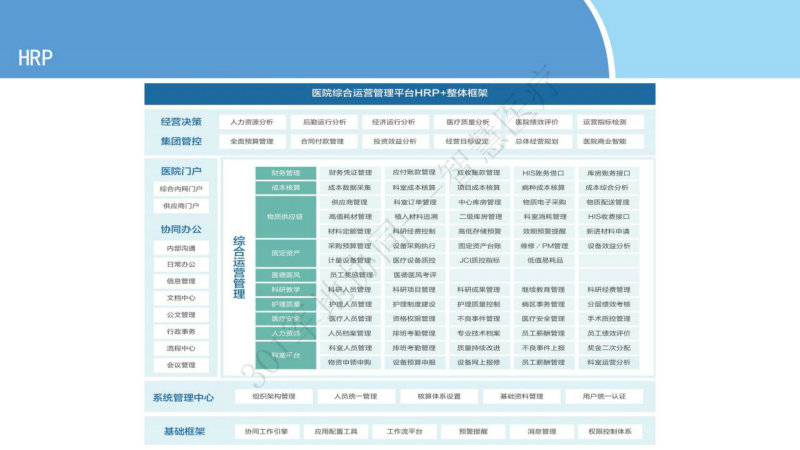Viewport: 800px width, 450px height.
Task: Select the 权限控制体系 box
Action: tap(610, 432)
